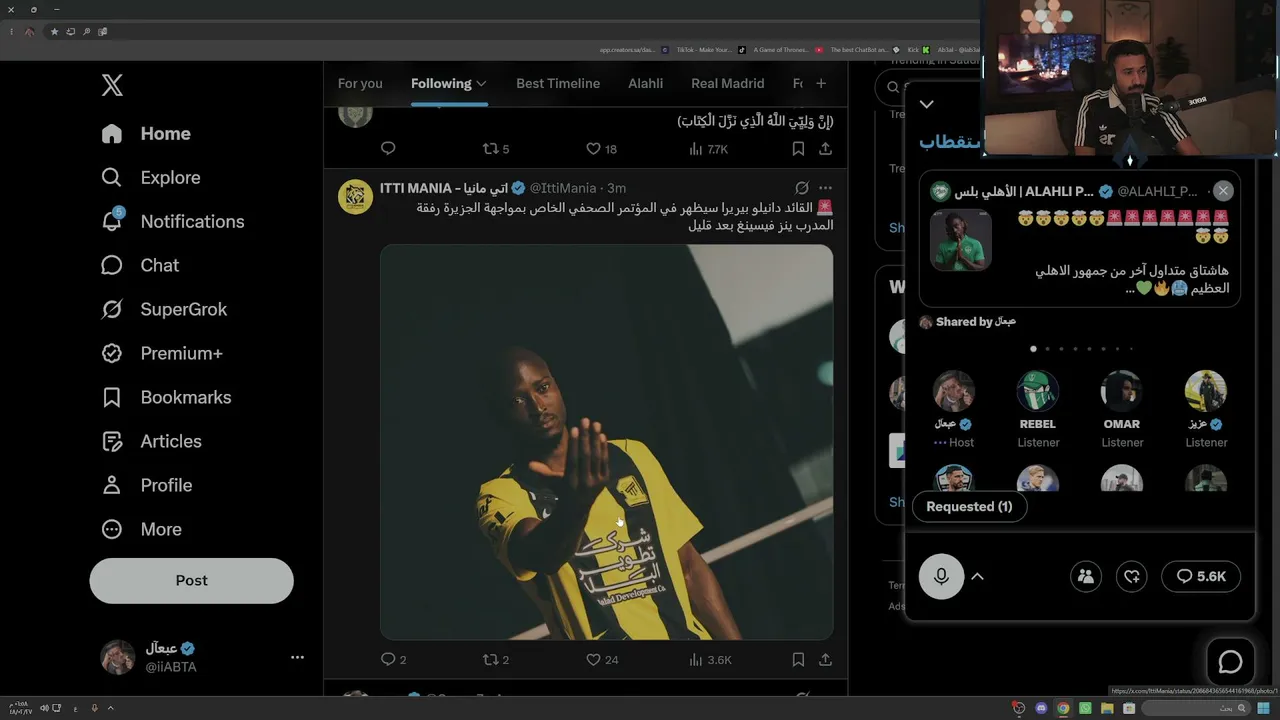This screenshot has height=720, width=1280.
Task: Launch SuperGrok from the sidebar
Action: [164, 309]
